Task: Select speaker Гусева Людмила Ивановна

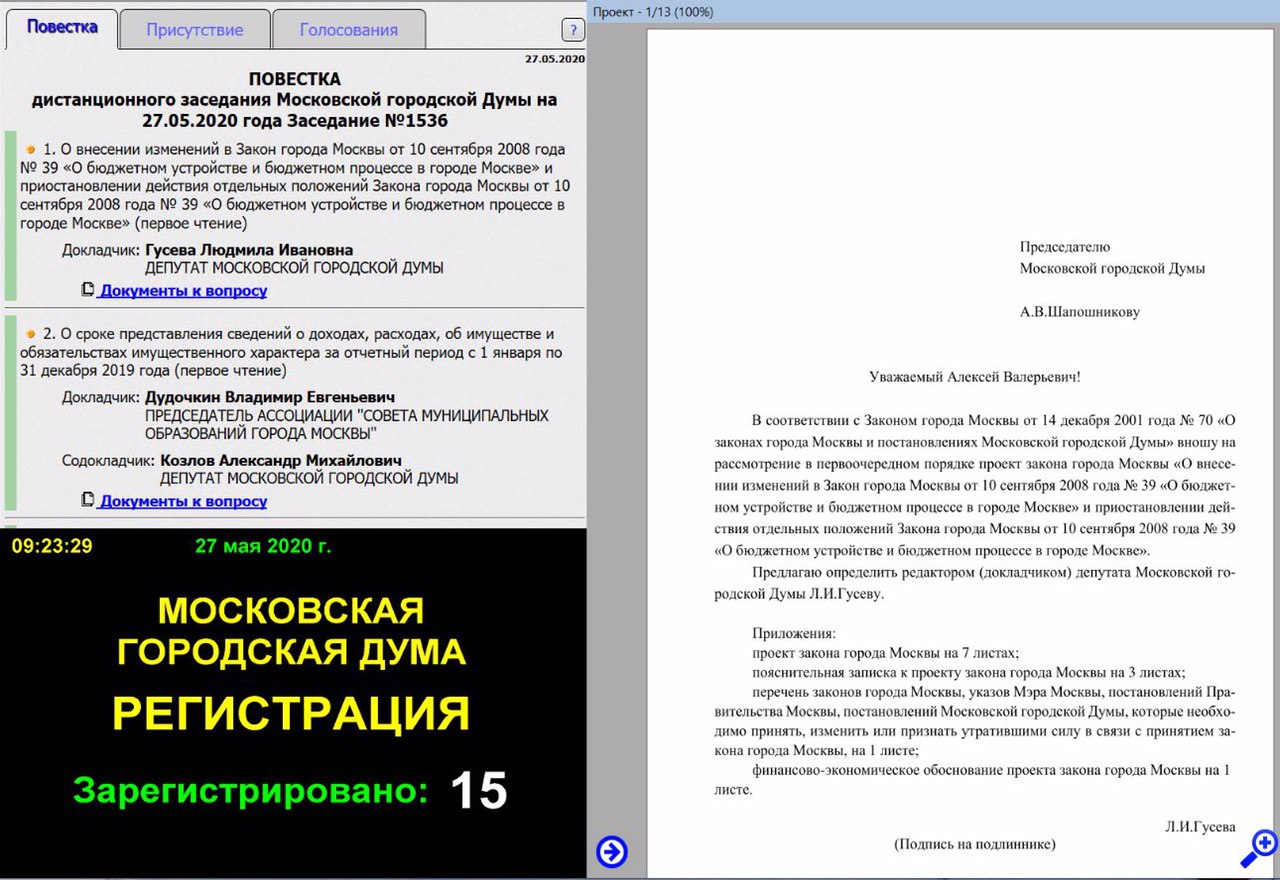Action: pos(249,250)
